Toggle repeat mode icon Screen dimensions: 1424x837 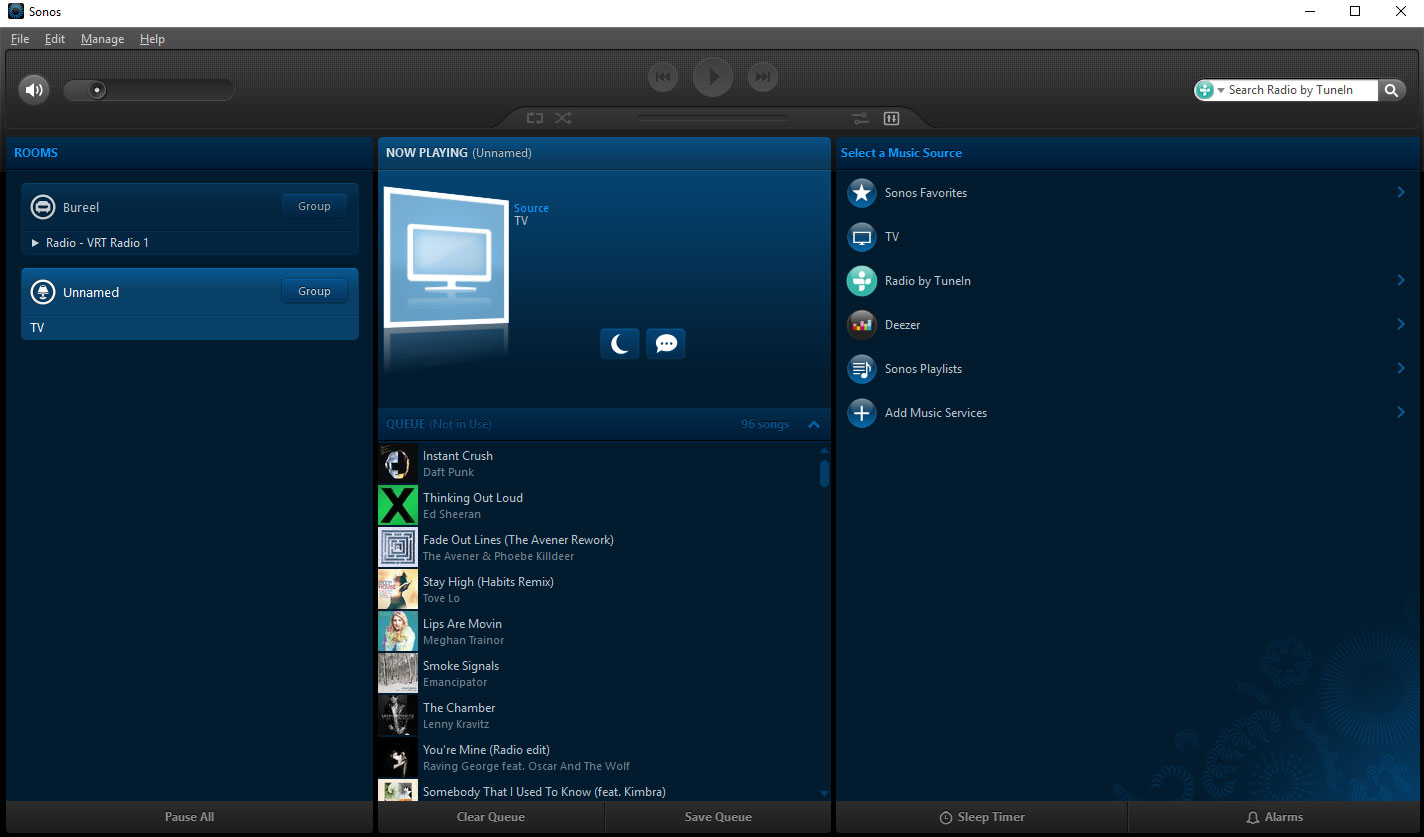(535, 118)
